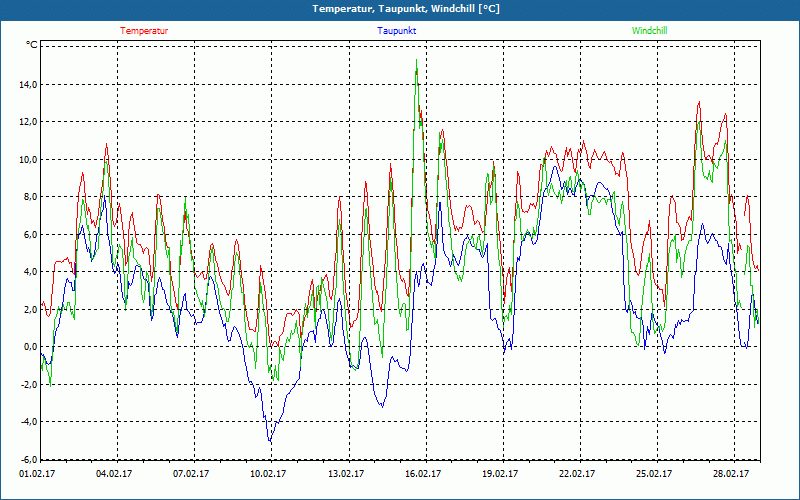Click the green Windchill legend label
Image resolution: width=800 pixels, height=500 pixels.
[x=649, y=31]
